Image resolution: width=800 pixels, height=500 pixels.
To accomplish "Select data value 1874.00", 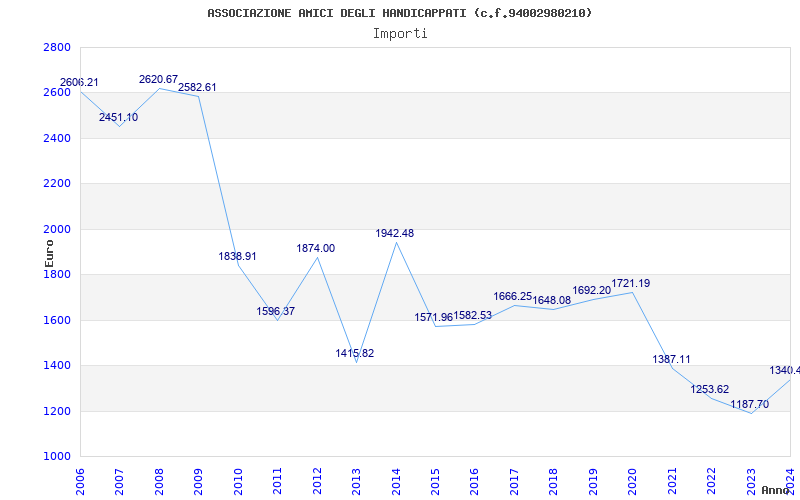I will [316, 248].
